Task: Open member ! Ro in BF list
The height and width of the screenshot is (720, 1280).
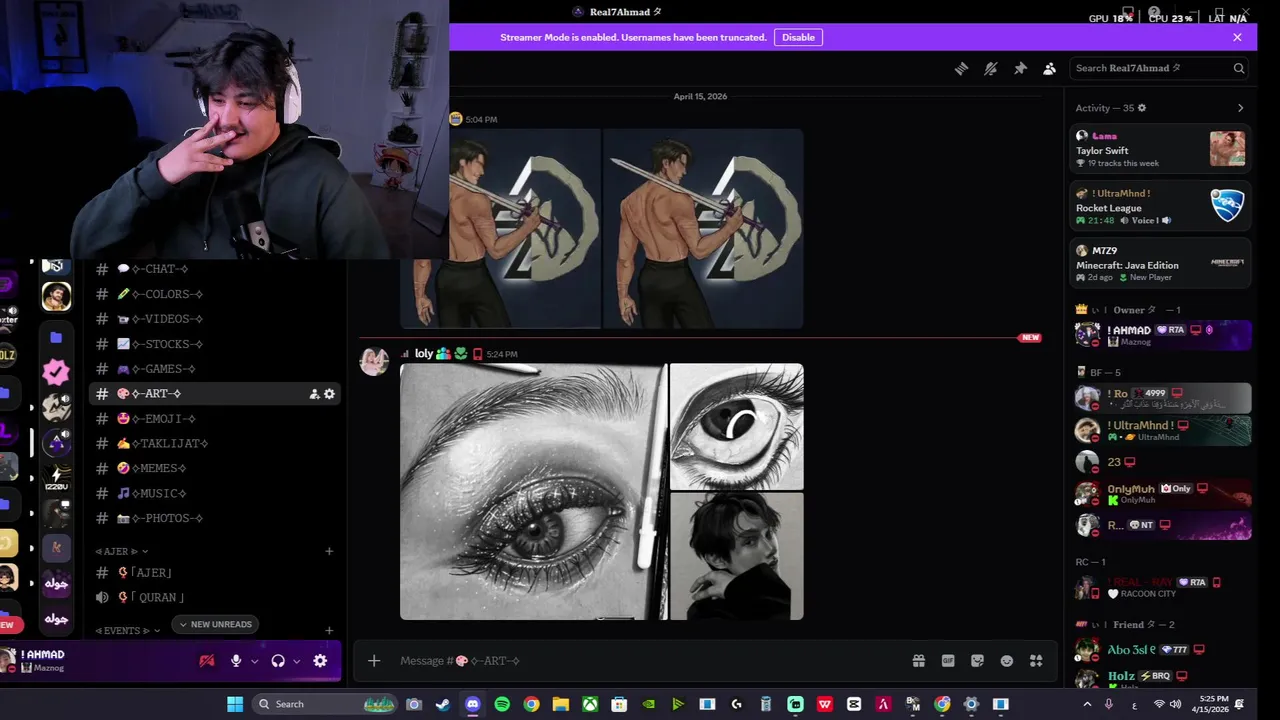Action: (x=1162, y=398)
